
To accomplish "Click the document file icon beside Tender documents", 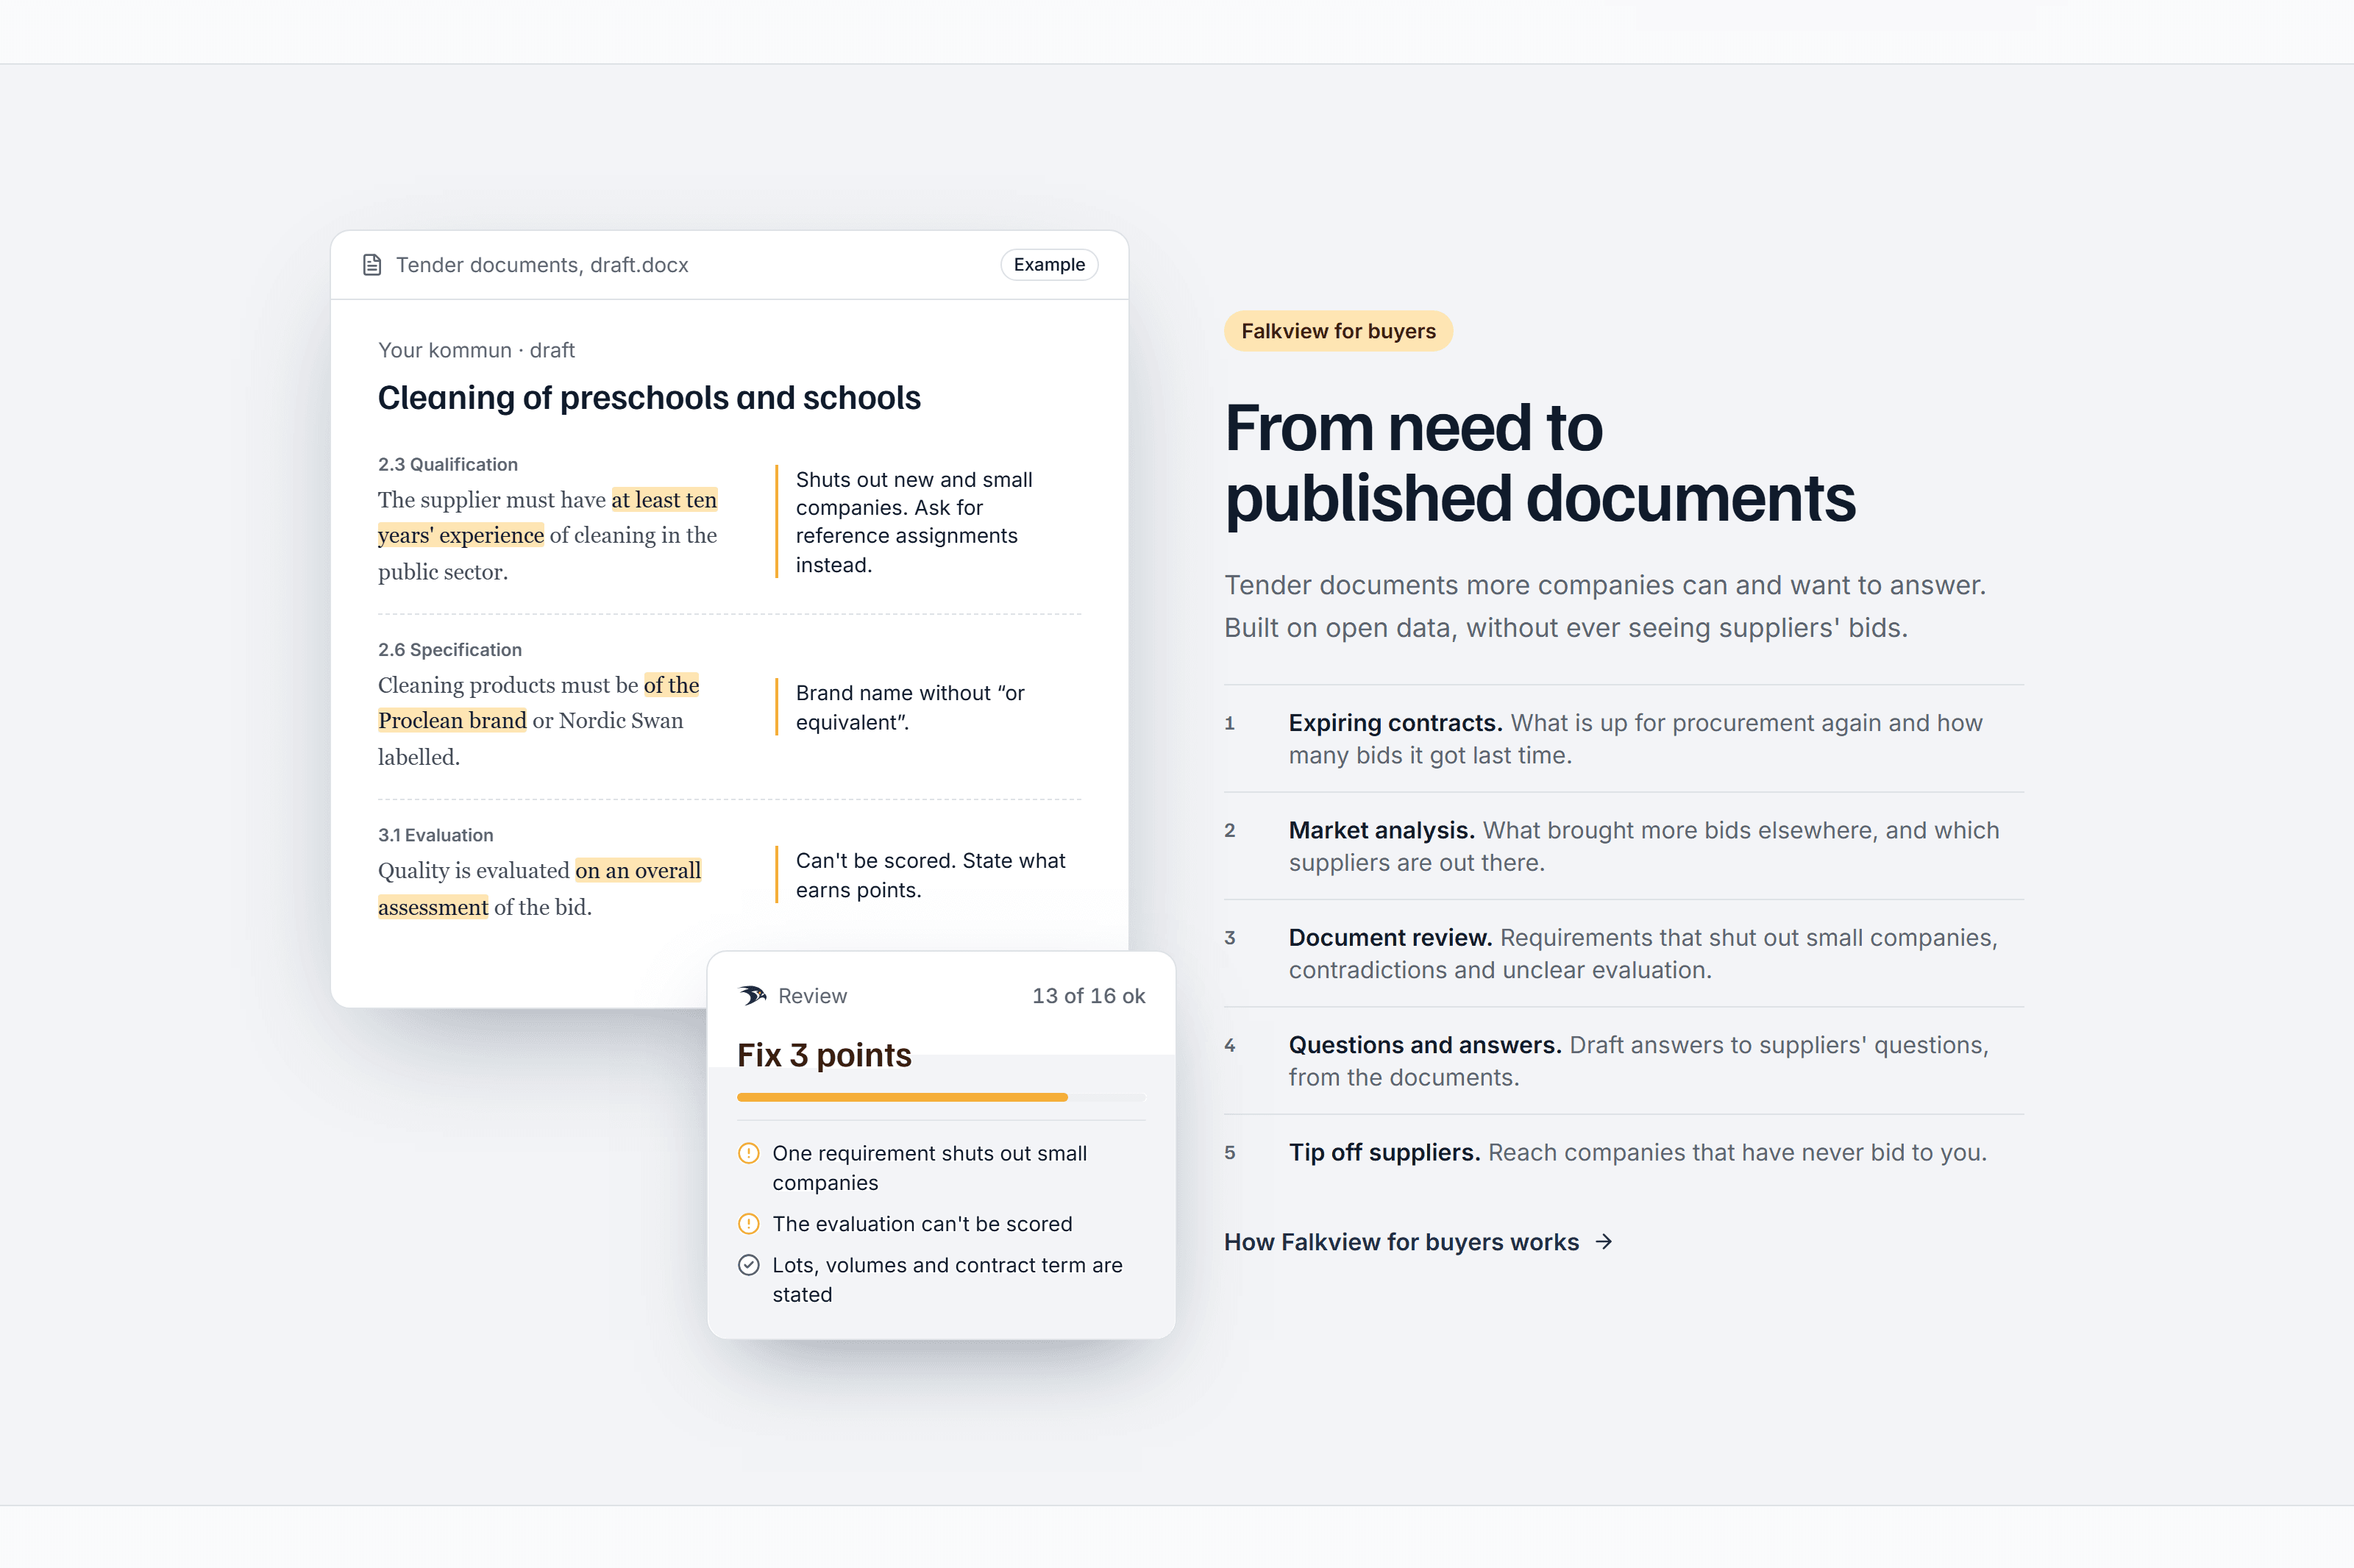I will coord(372,265).
